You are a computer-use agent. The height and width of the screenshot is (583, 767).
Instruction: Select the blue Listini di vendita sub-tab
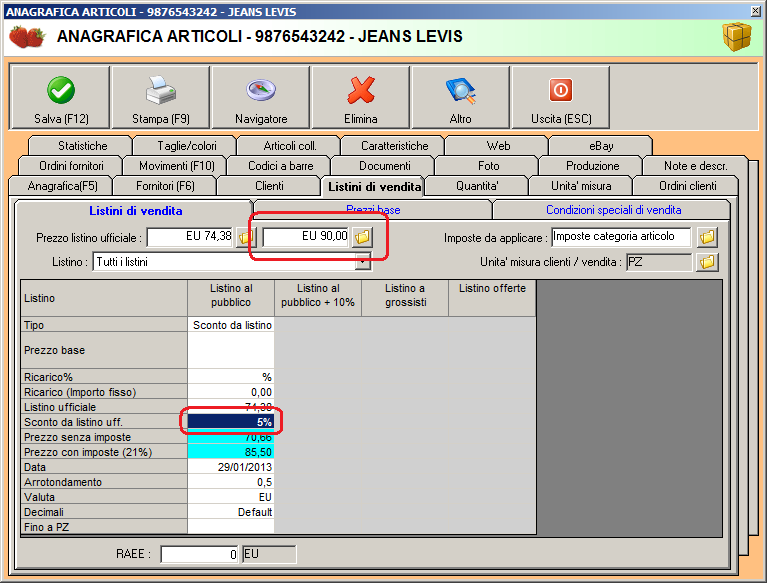coord(135,211)
